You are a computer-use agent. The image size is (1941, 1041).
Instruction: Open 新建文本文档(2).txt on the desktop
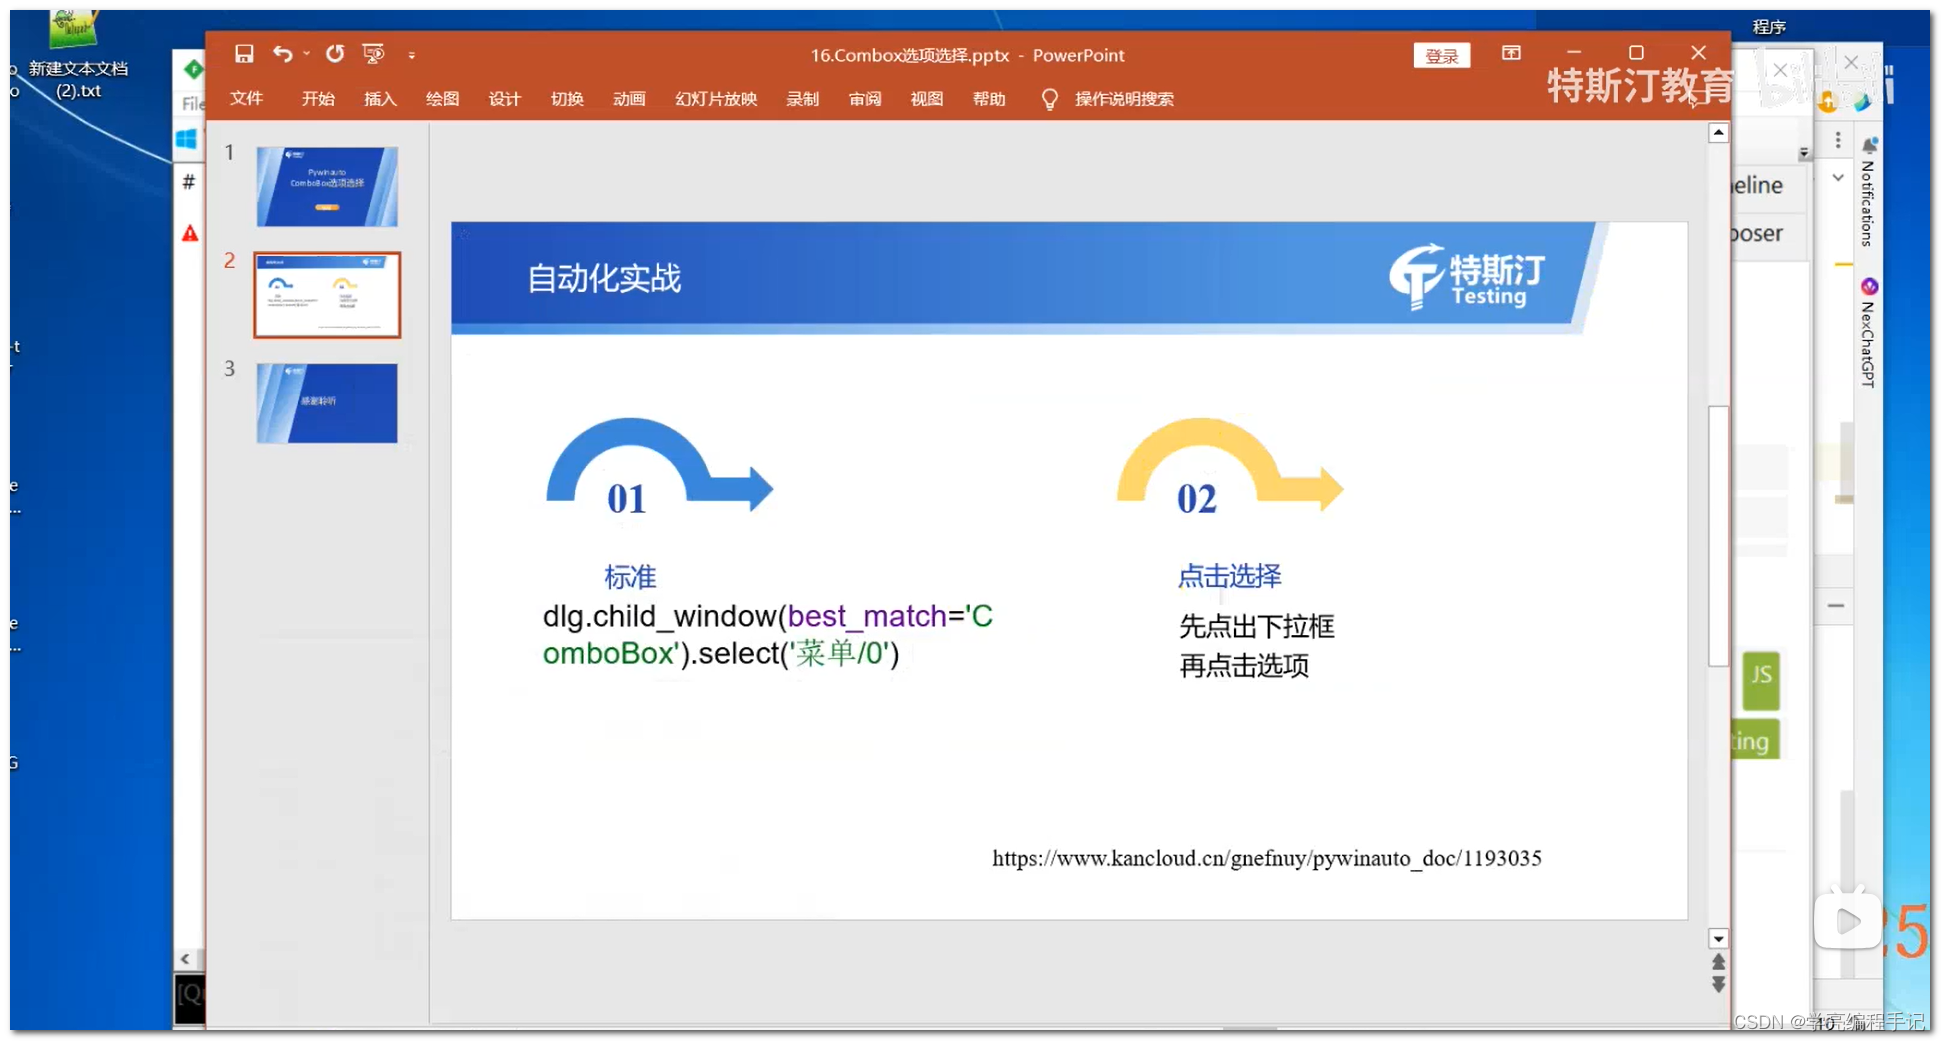tap(75, 55)
